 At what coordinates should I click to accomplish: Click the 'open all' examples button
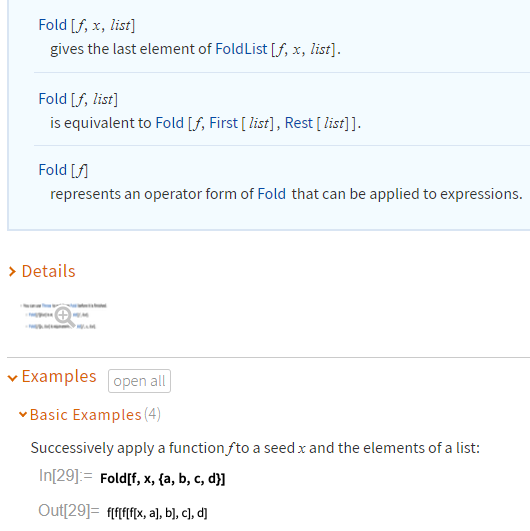139,381
